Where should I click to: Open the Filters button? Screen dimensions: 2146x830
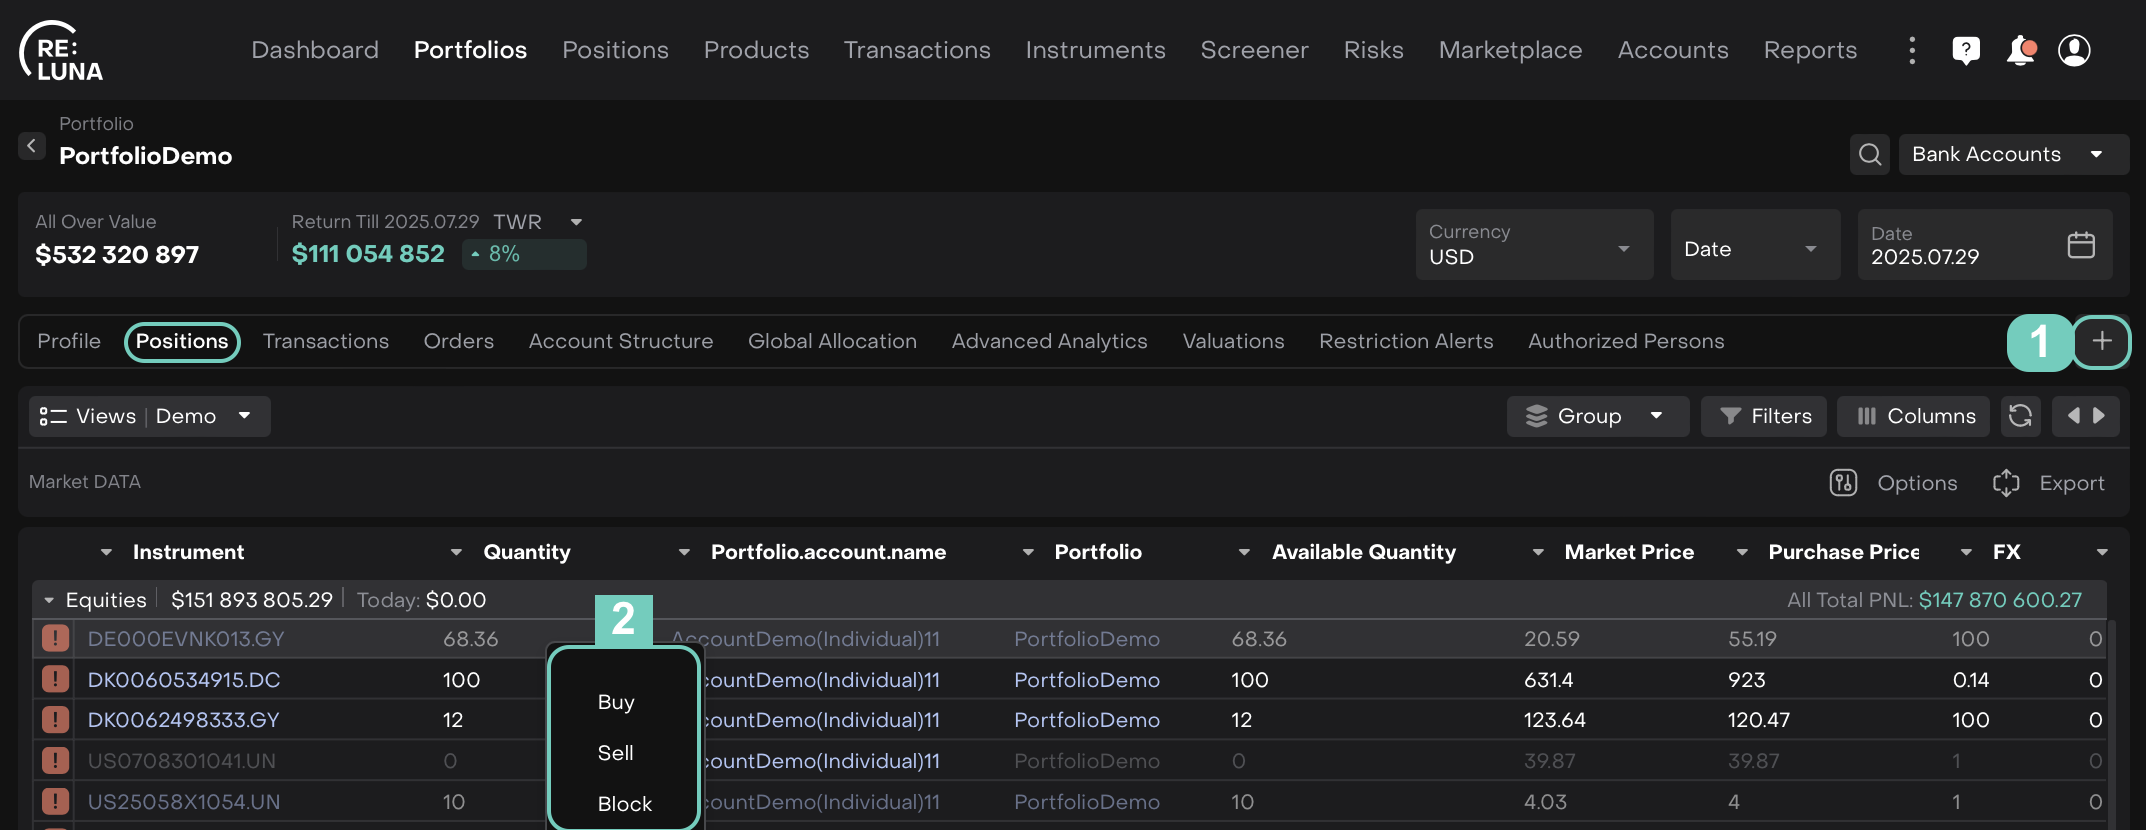click(x=1765, y=416)
